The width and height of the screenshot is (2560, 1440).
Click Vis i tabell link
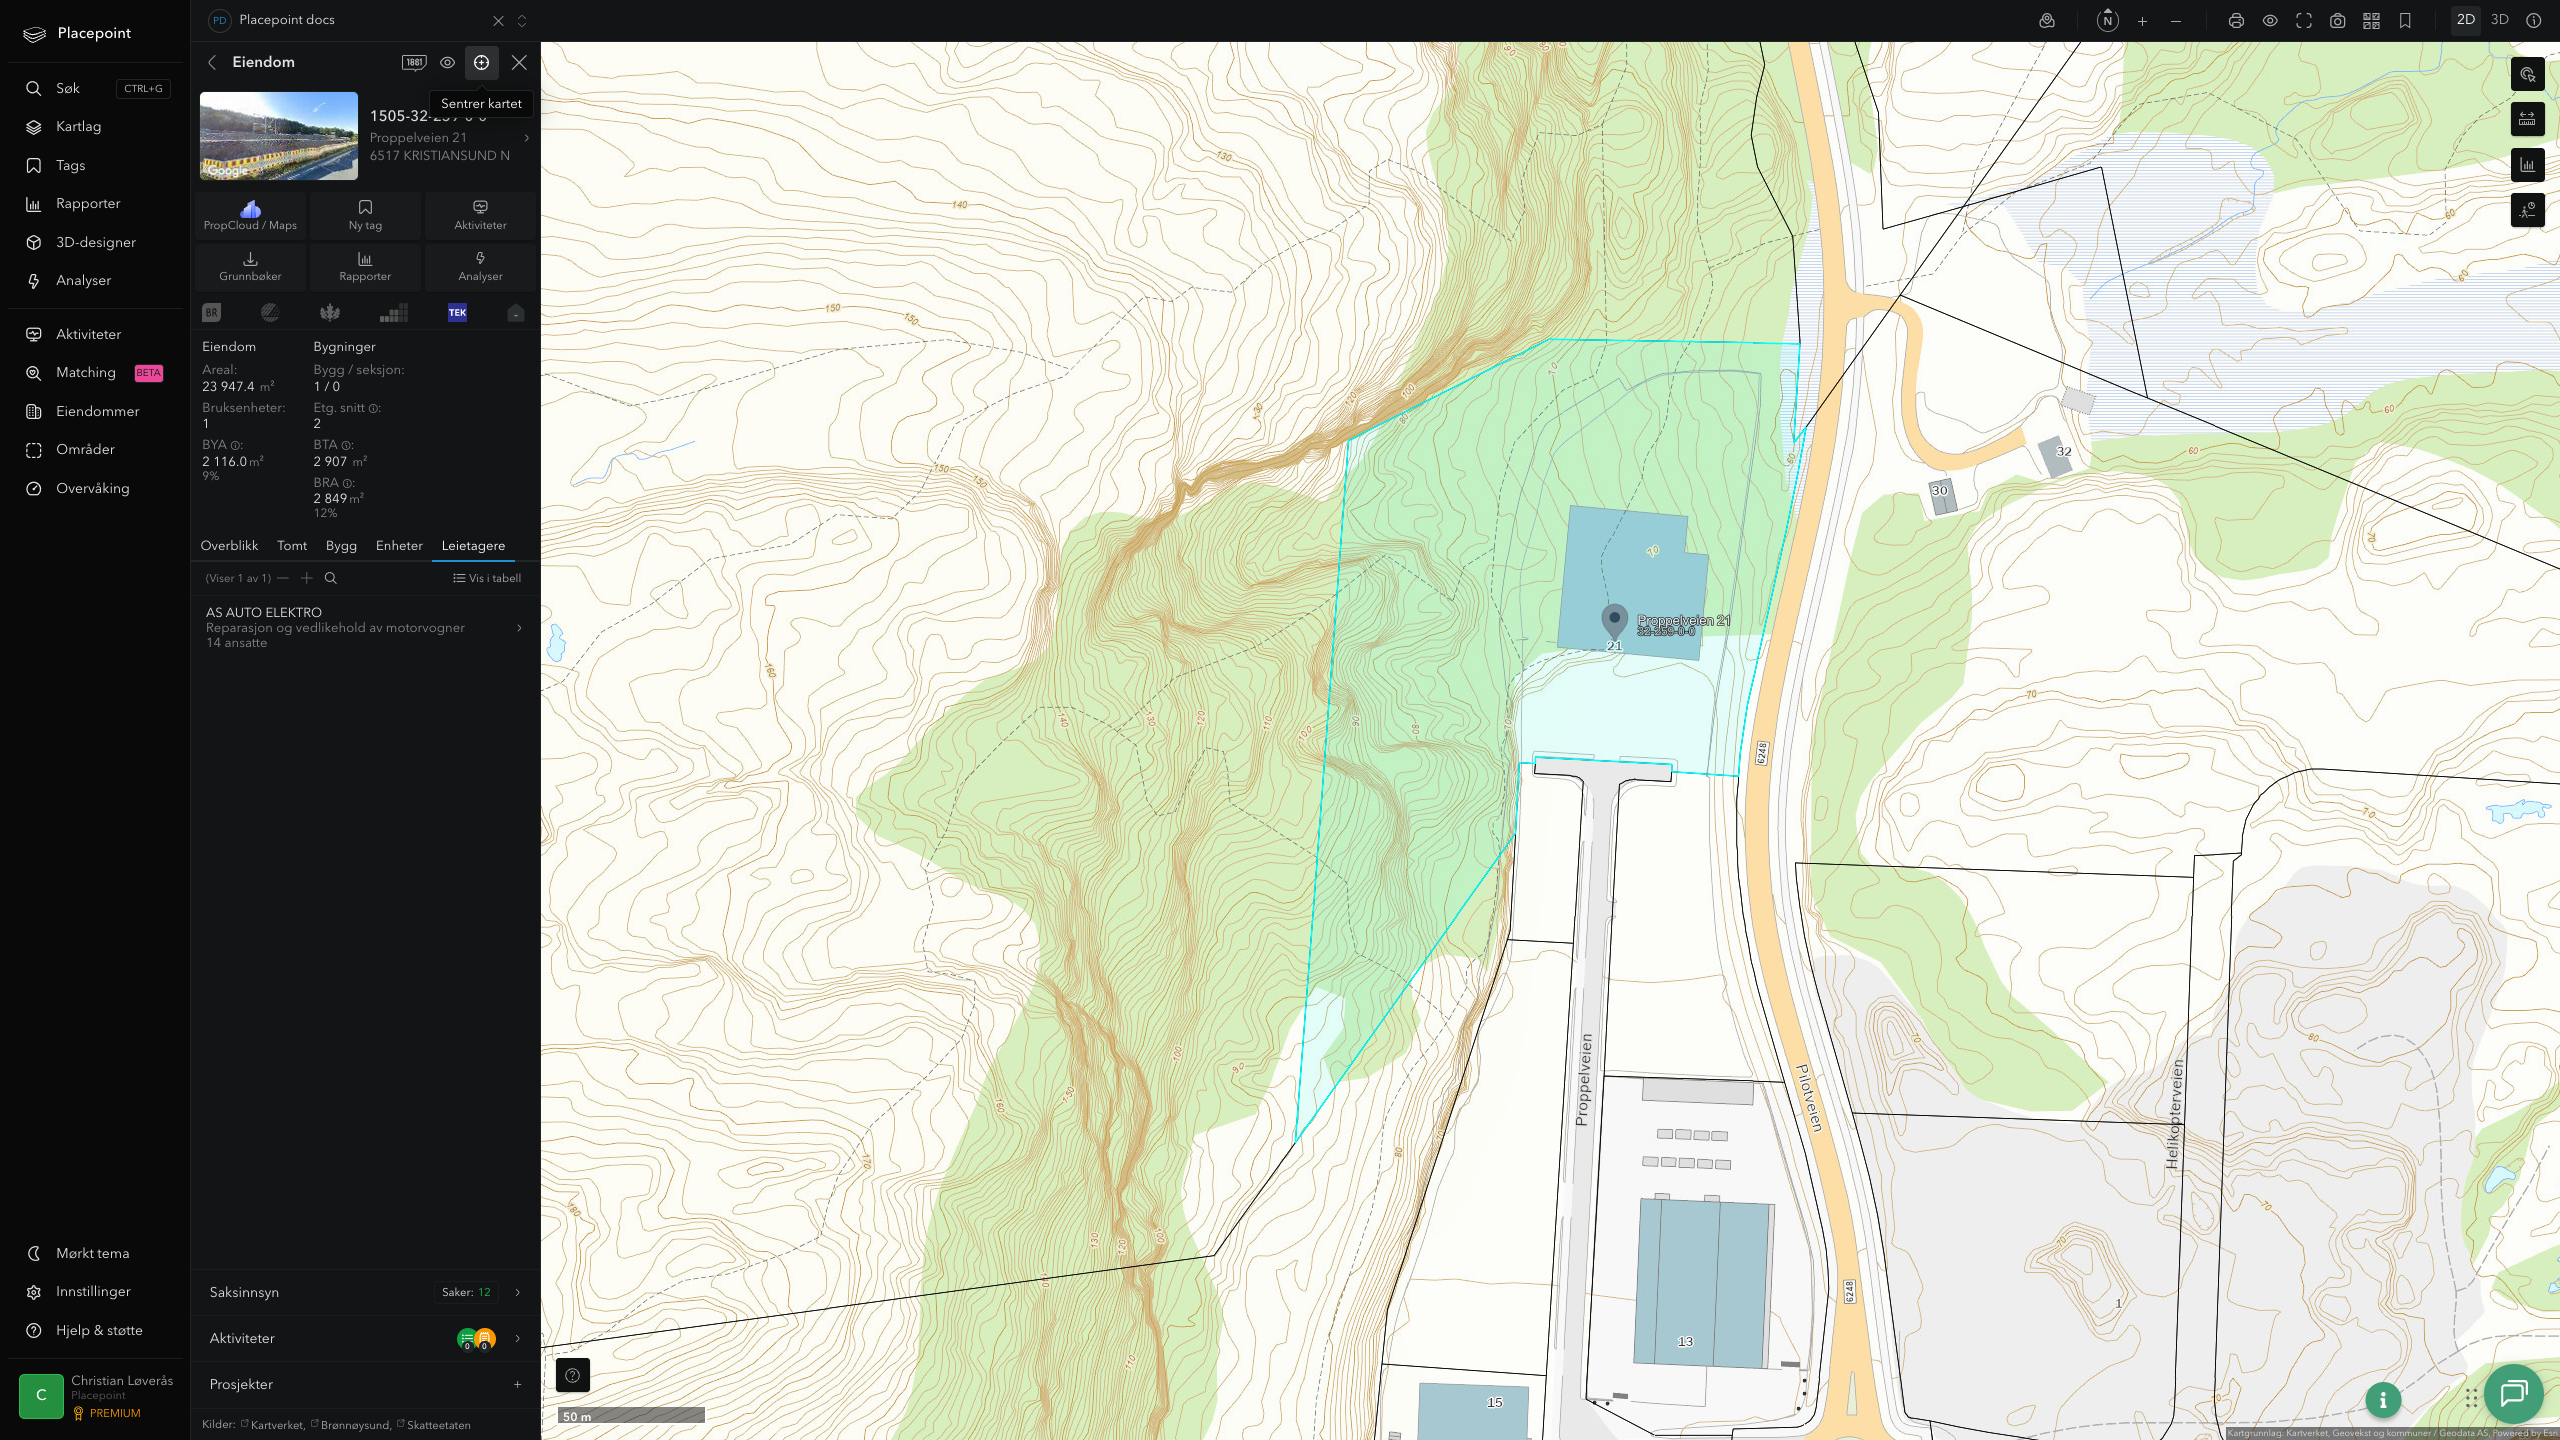click(487, 578)
